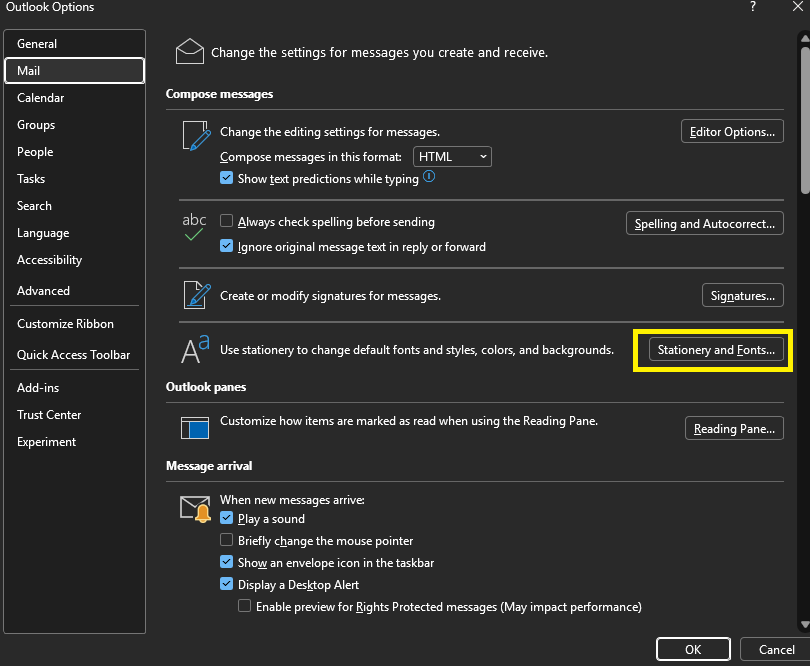Open Reading Pane settings
The width and height of the screenshot is (810, 666).
(x=734, y=428)
